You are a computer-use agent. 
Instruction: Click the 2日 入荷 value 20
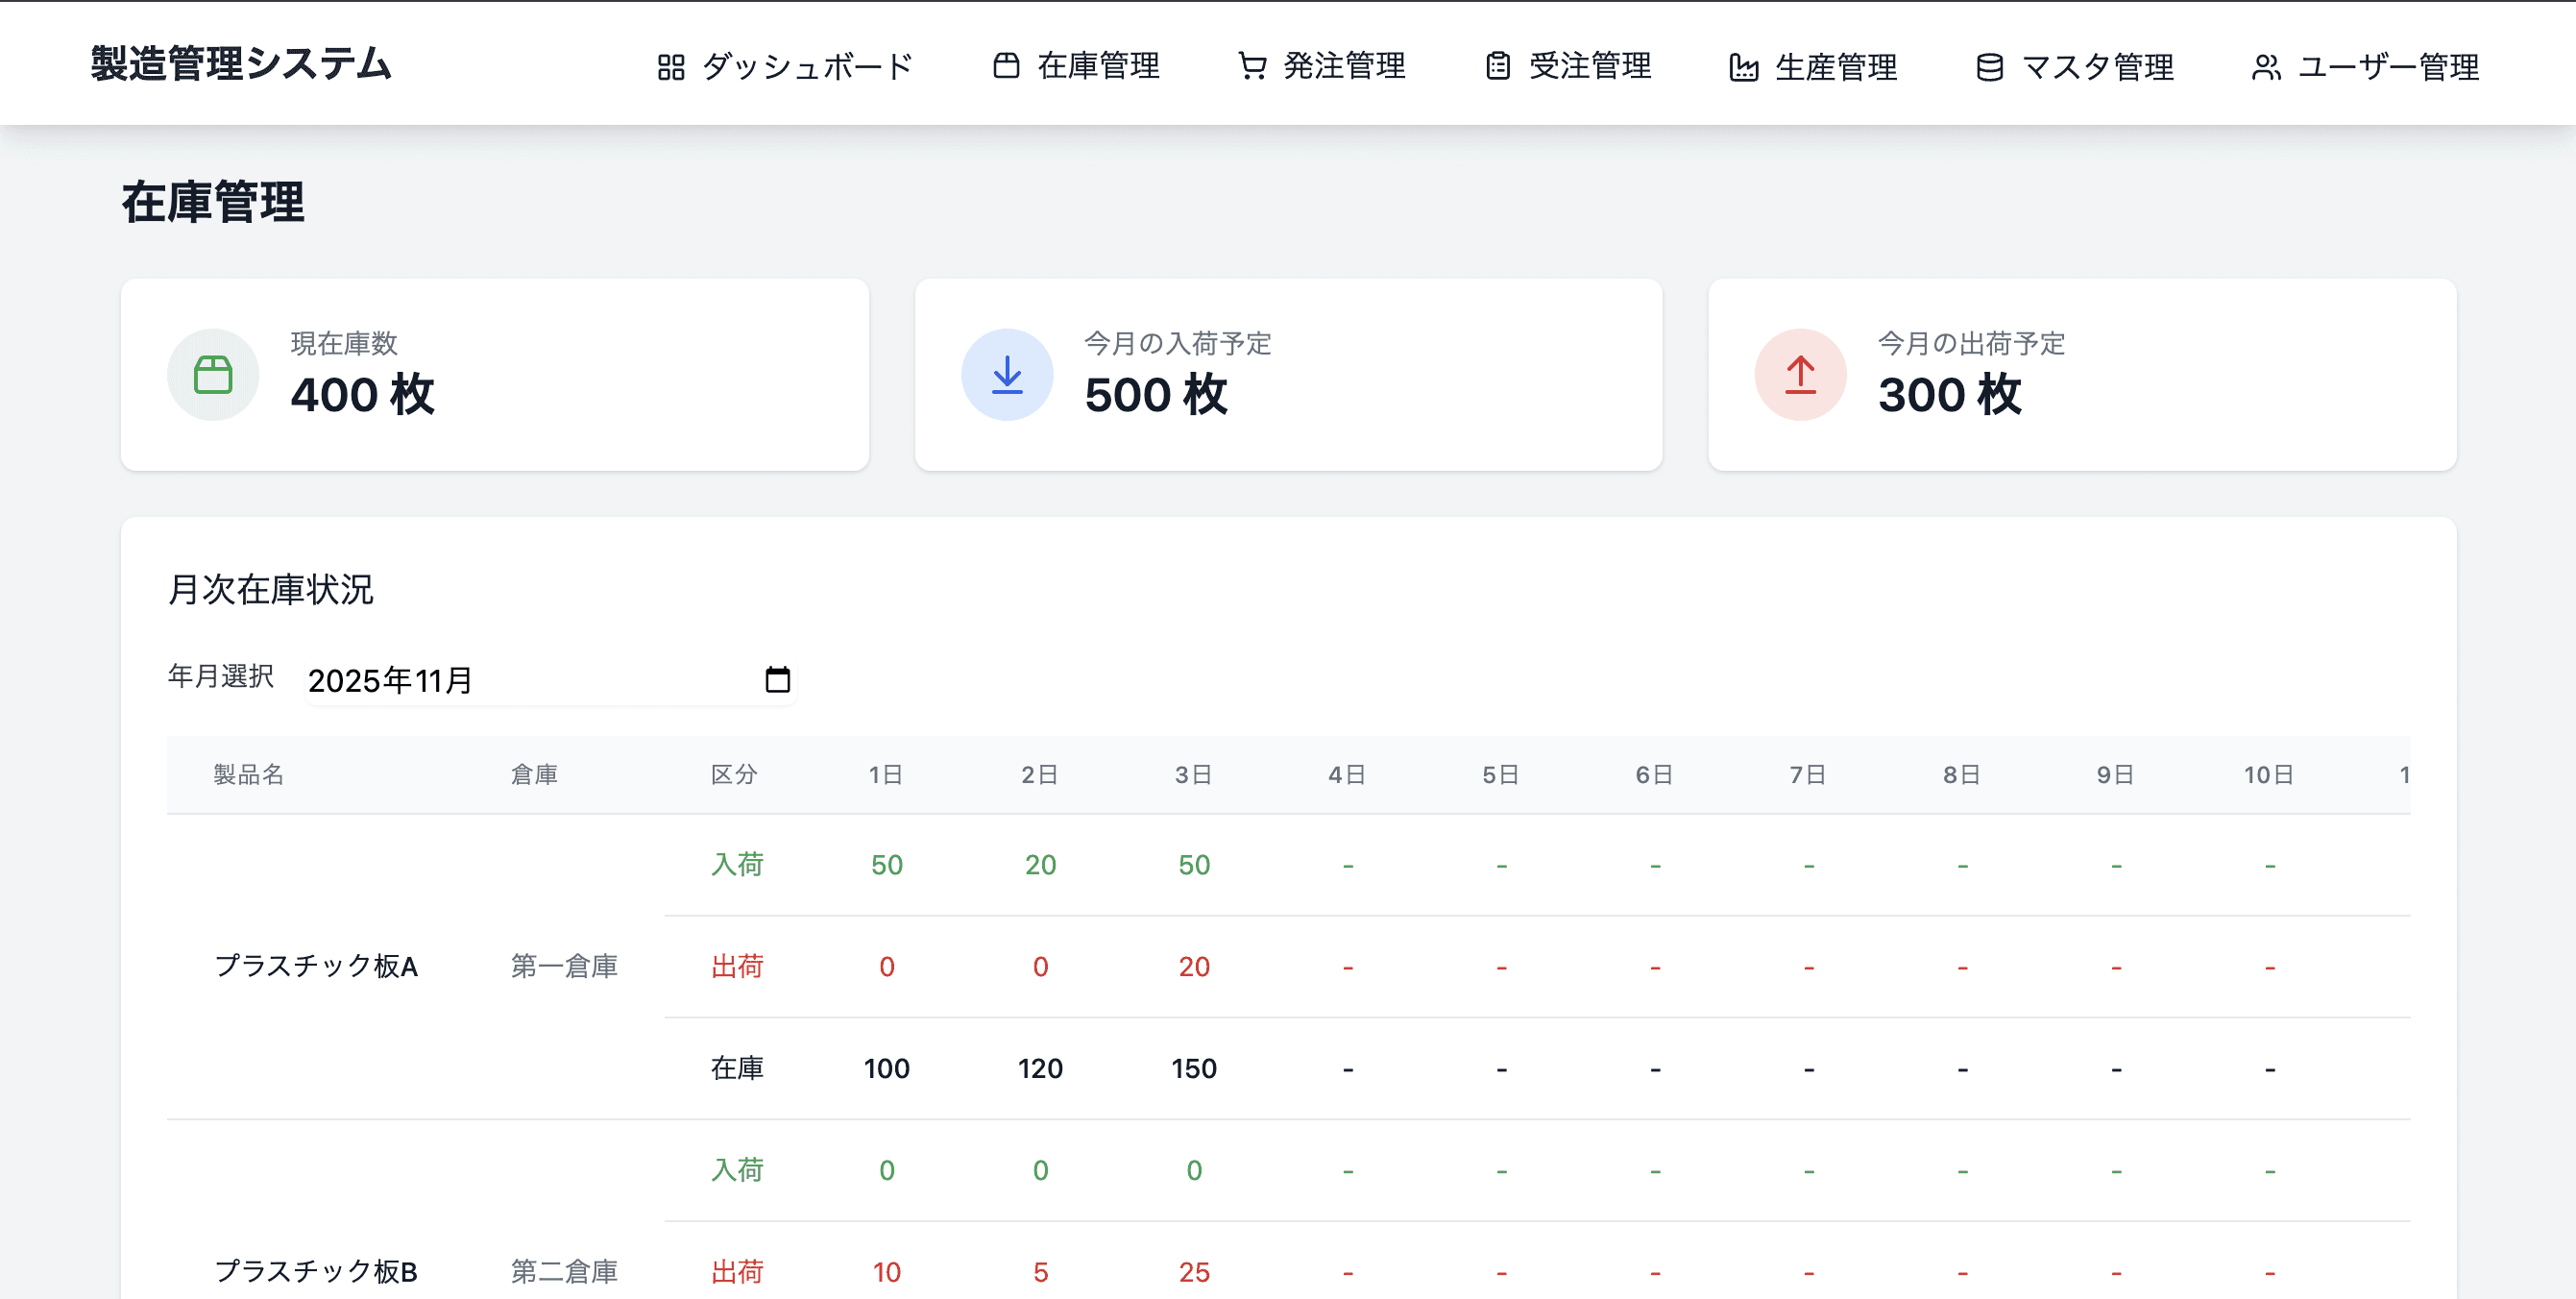tap(1040, 865)
